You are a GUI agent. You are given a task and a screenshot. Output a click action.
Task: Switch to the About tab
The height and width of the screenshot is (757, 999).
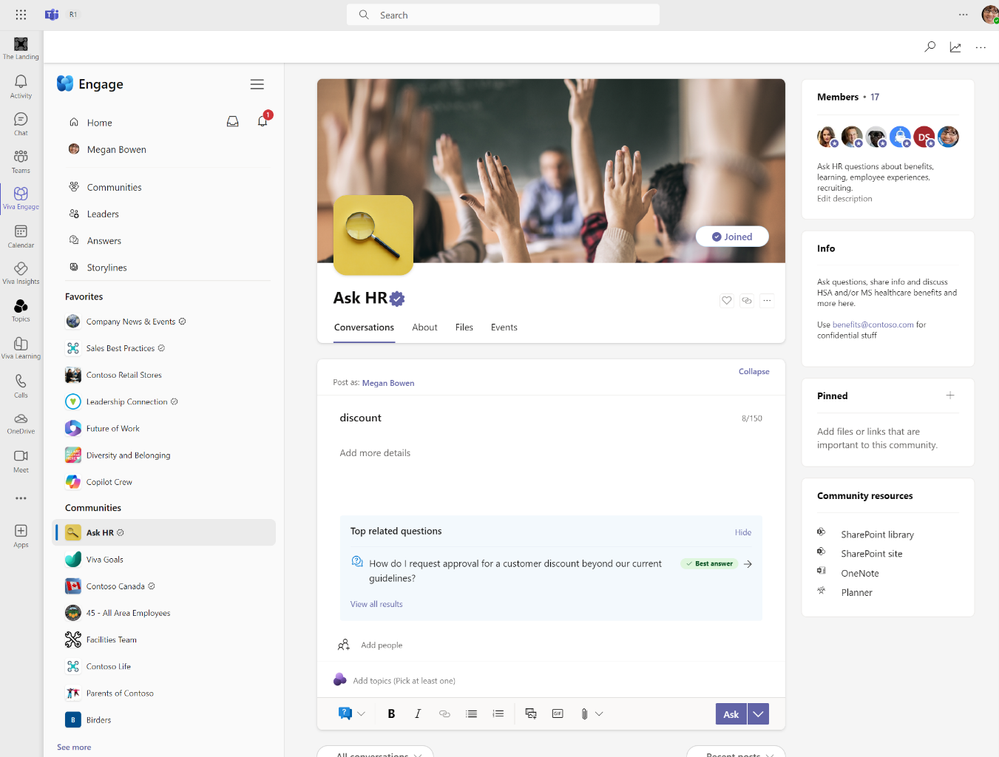[x=424, y=327]
